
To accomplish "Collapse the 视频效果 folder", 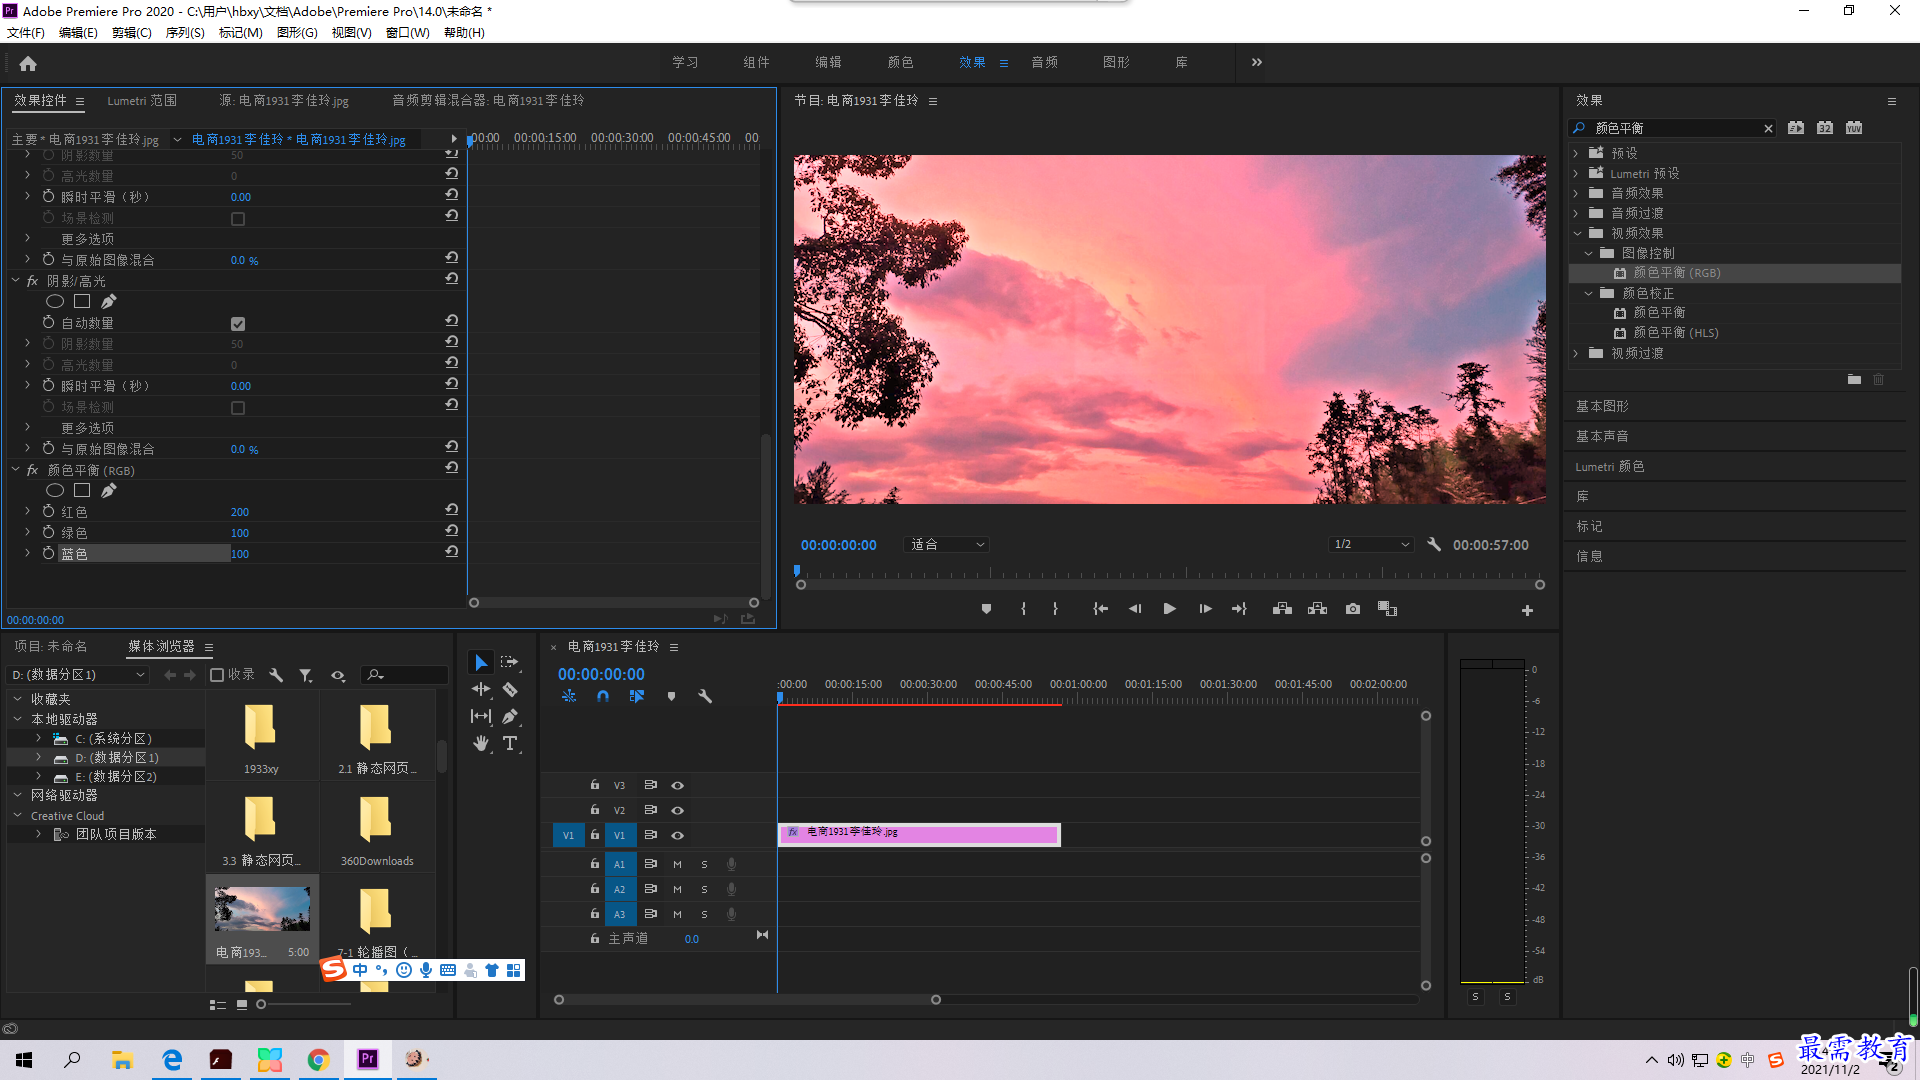I will coord(1577,233).
